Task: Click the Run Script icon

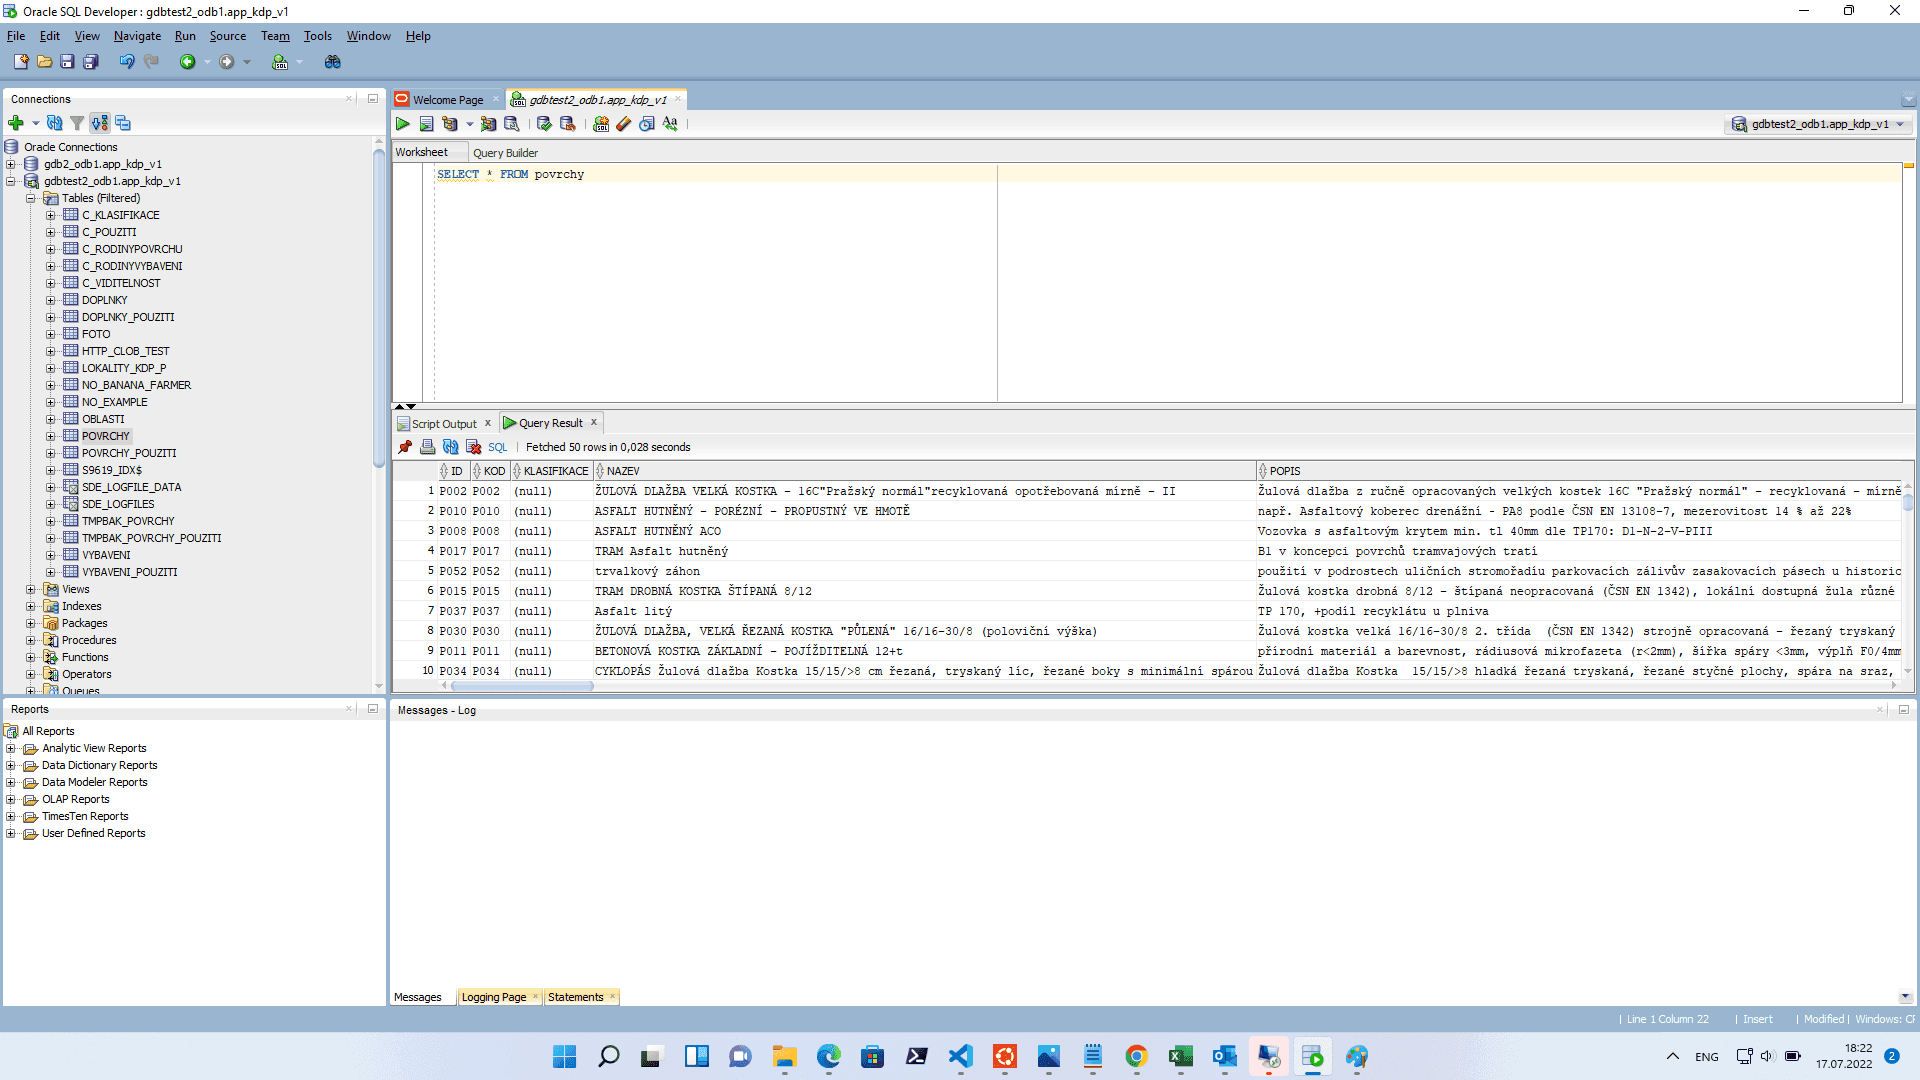Action: [x=426, y=124]
